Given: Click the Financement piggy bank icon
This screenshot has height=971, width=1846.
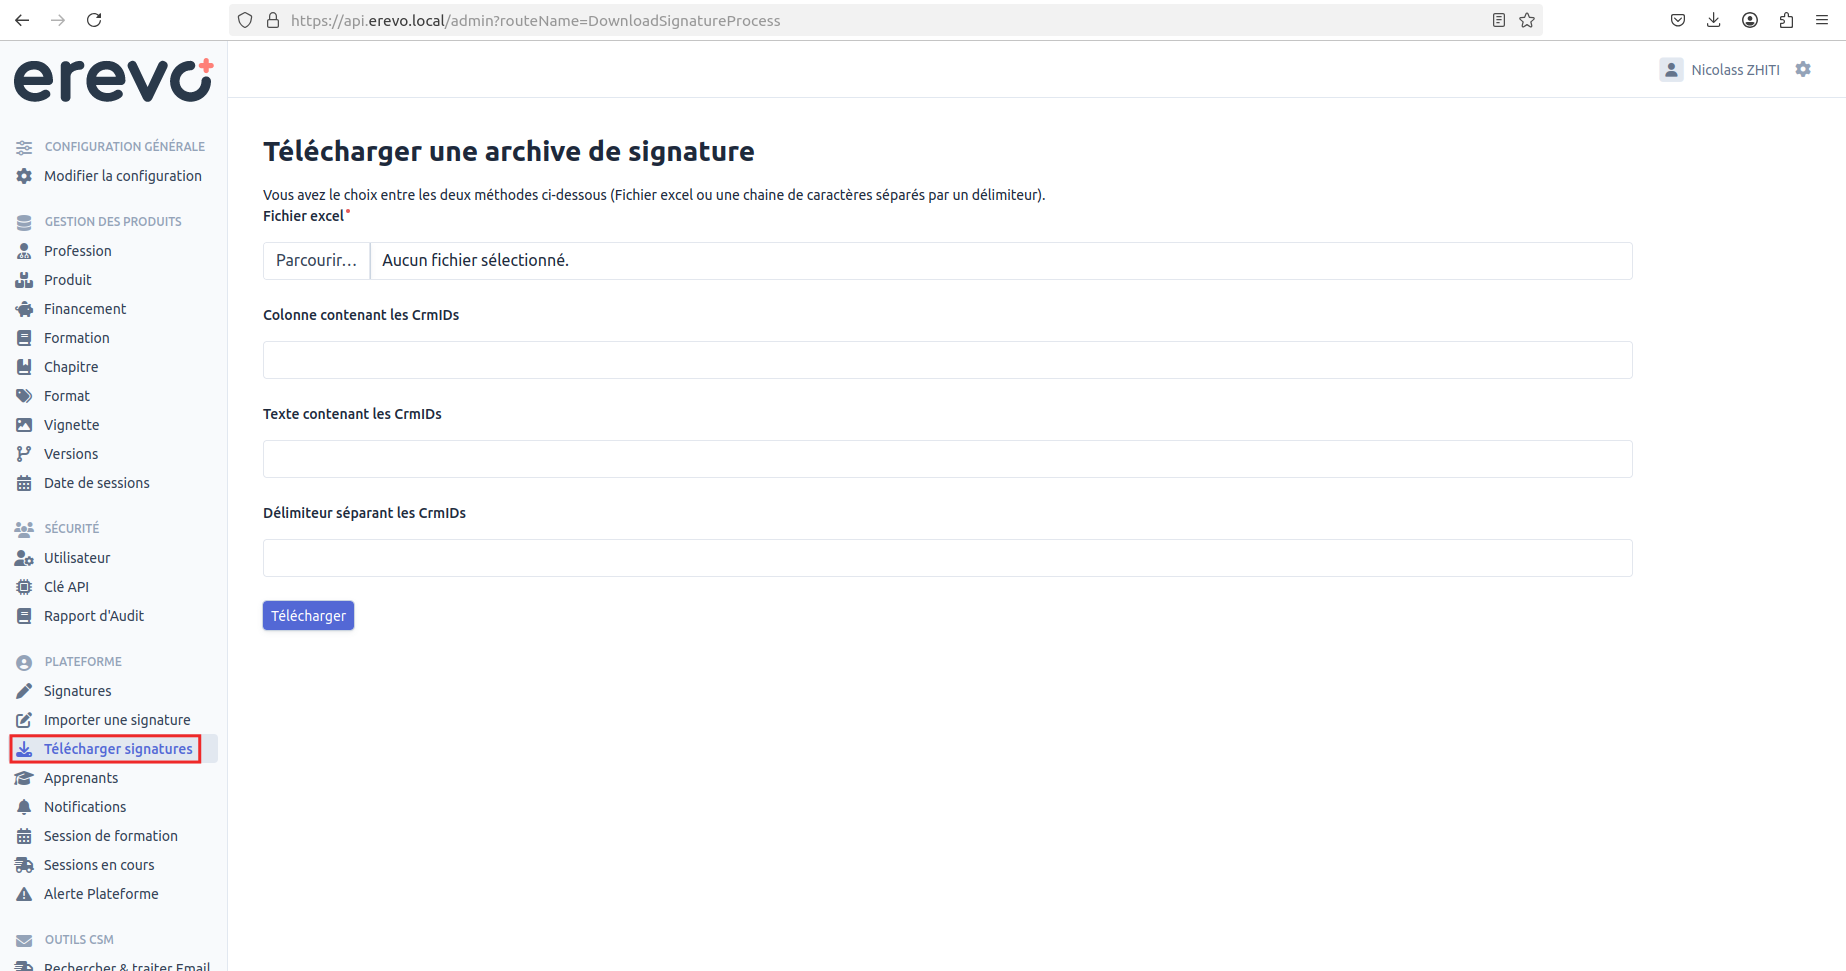Looking at the screenshot, I should click(24, 309).
